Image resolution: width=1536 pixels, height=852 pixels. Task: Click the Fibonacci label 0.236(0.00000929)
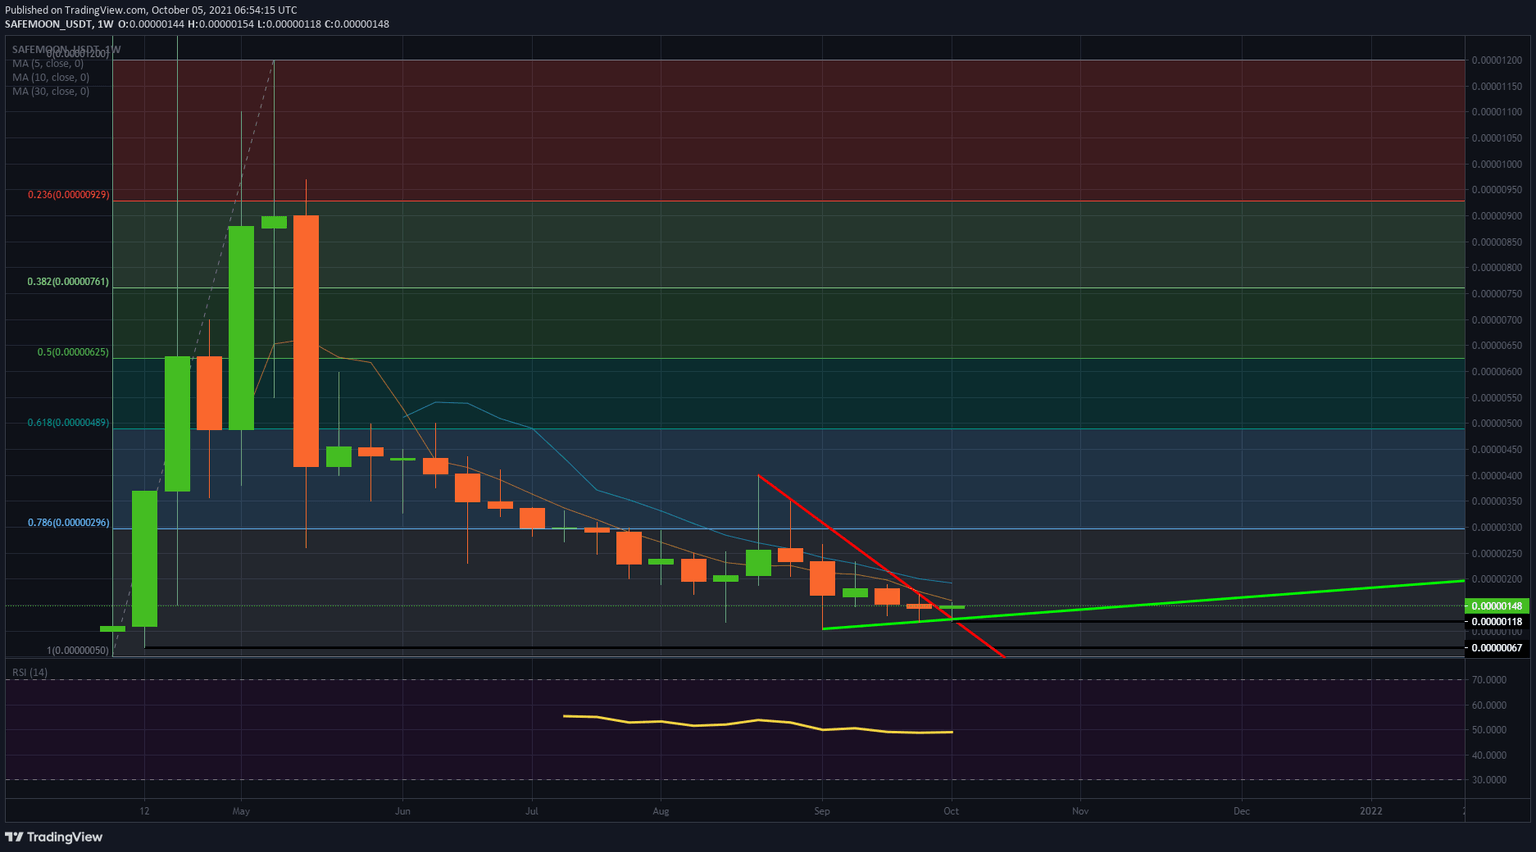point(68,194)
